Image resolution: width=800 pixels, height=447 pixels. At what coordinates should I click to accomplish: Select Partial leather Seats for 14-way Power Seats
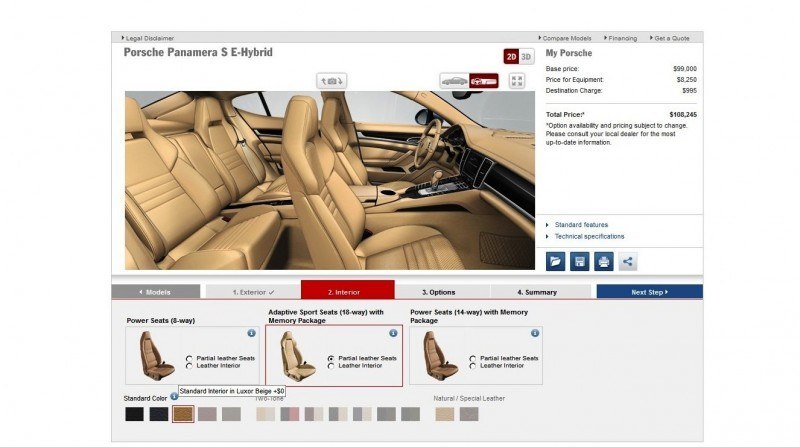coord(473,359)
